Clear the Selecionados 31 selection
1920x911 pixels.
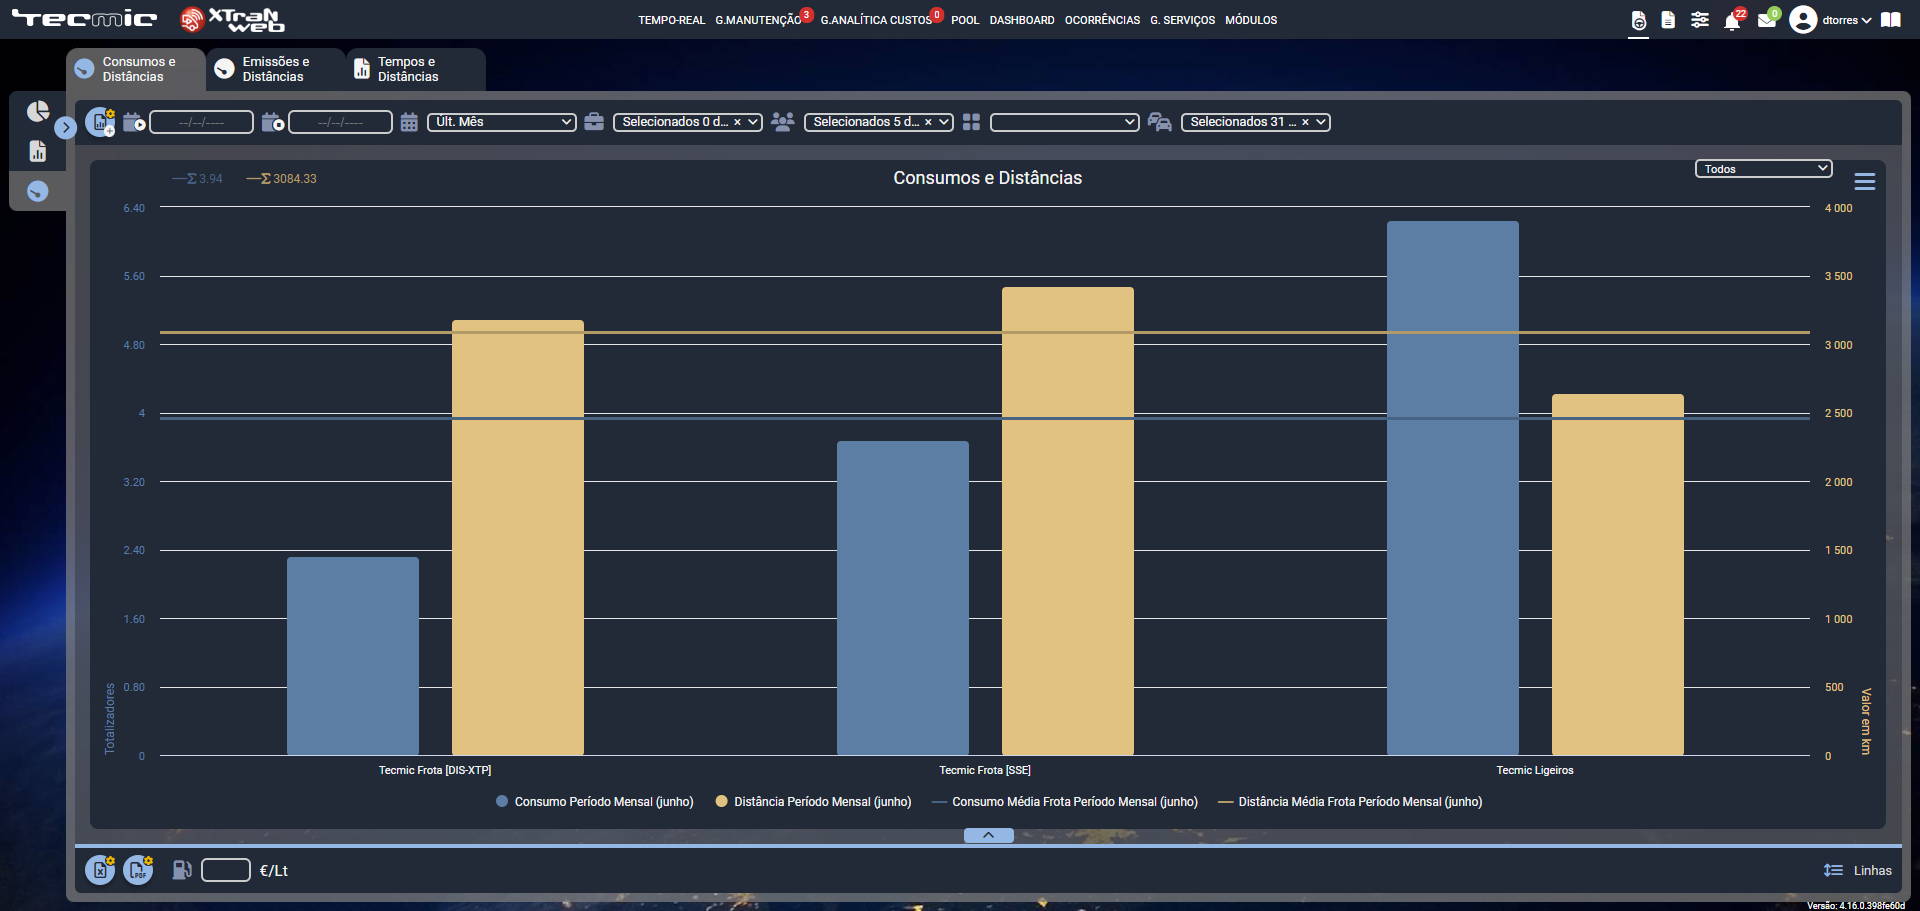pos(1305,122)
